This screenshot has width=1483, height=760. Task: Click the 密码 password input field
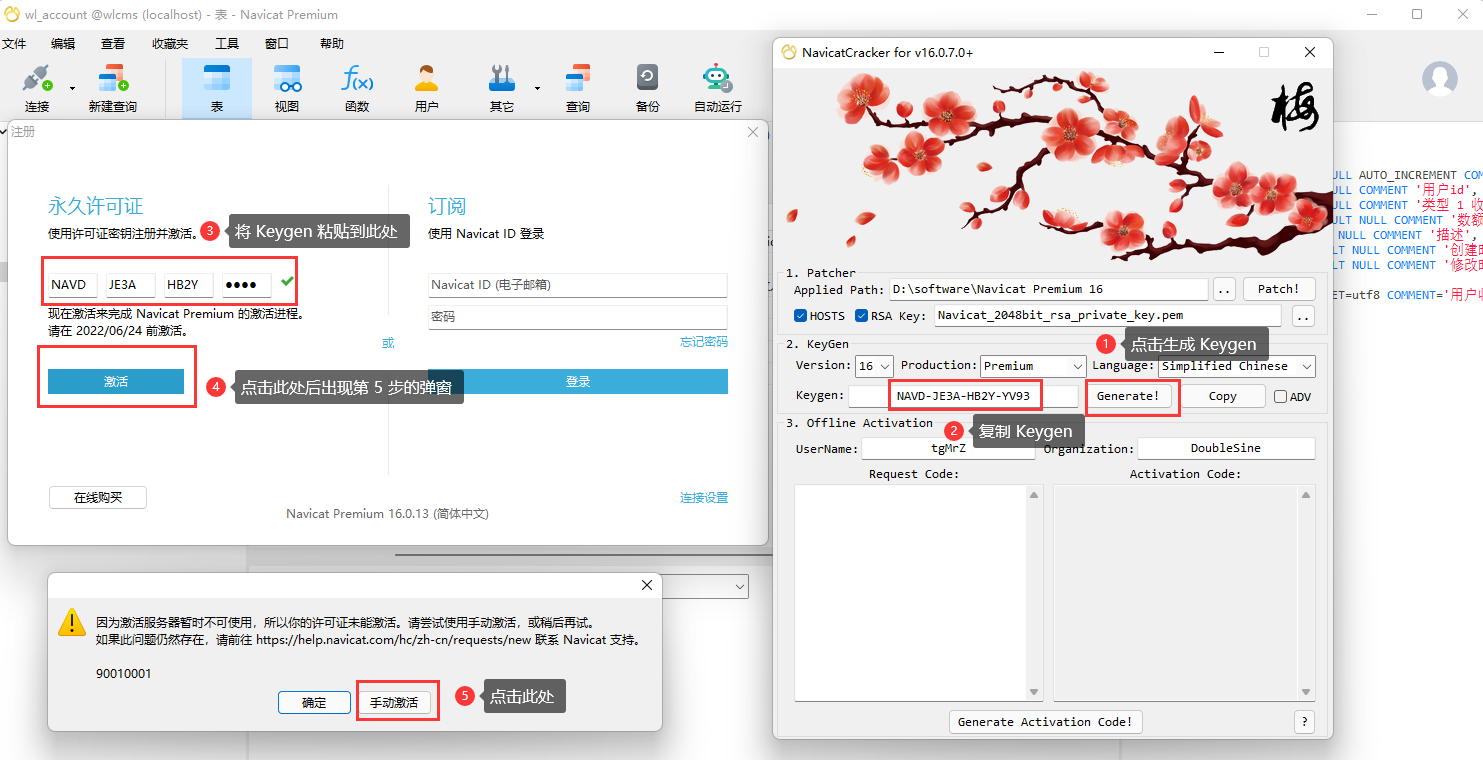578,317
